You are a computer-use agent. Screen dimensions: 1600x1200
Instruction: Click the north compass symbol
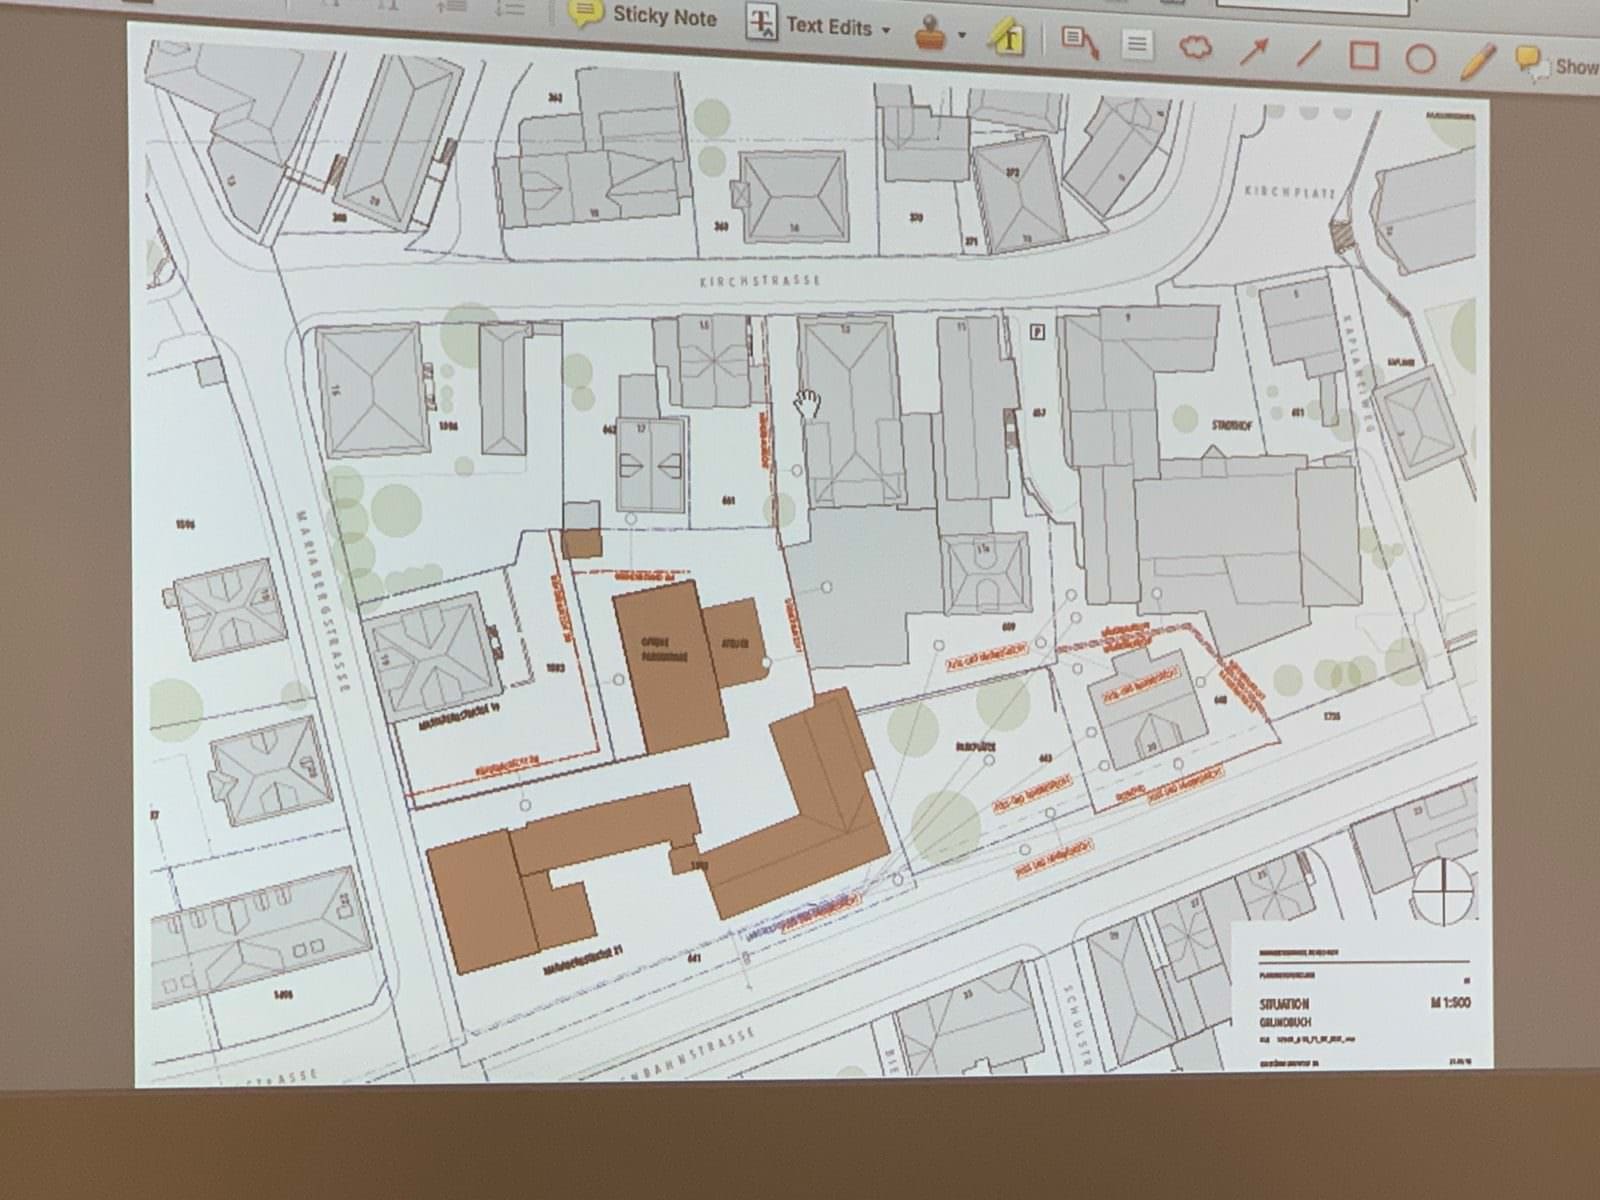[x=1442, y=888]
